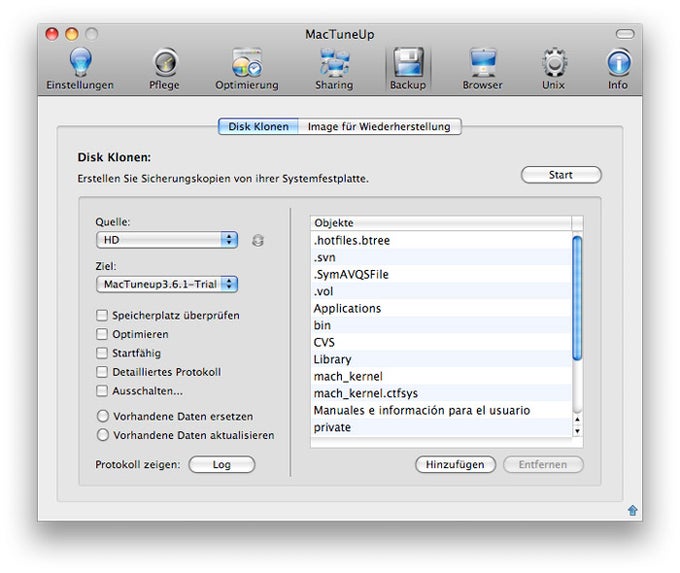Viewport: 680px width, 573px height.
Task: Select Vorhandene Daten aktualisieren radio button
Action: pyautogui.click(x=103, y=435)
